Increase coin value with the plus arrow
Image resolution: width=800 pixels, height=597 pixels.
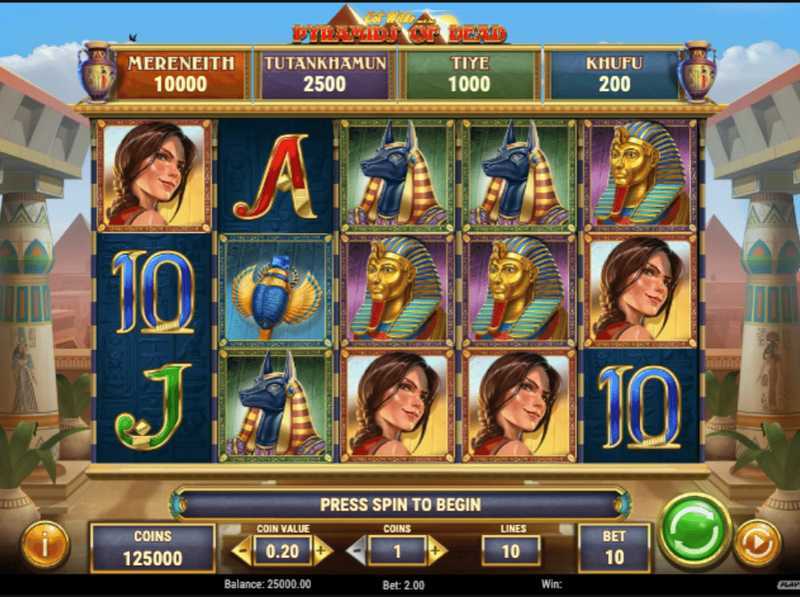tap(322, 551)
